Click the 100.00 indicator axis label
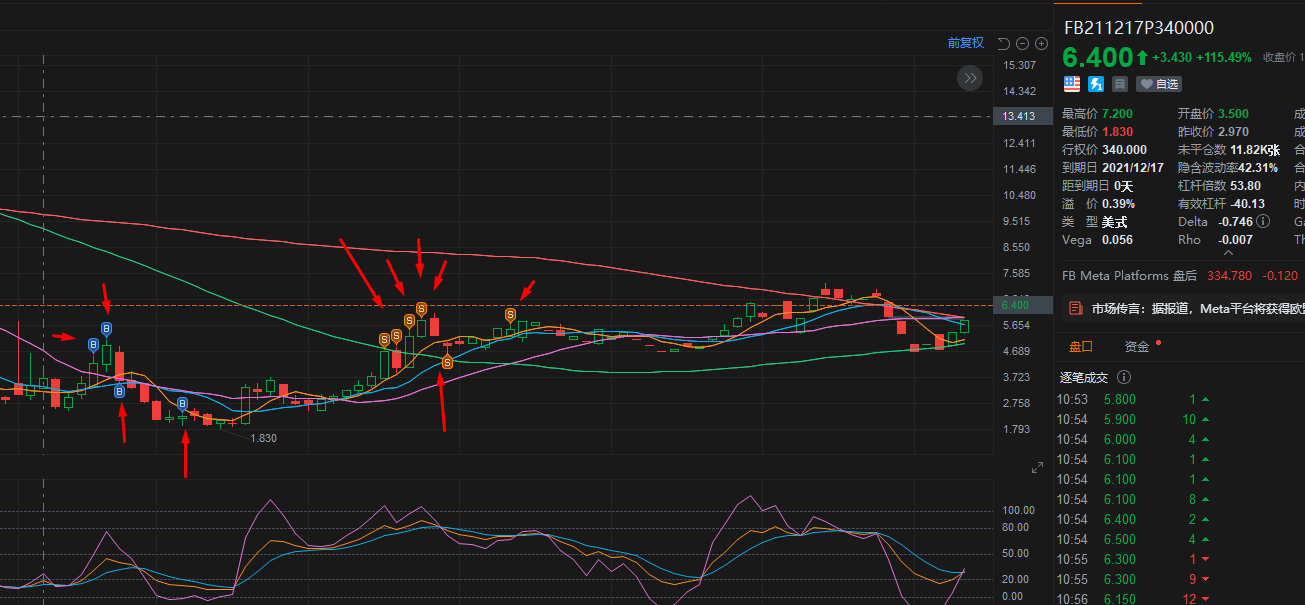 tap(1018, 510)
